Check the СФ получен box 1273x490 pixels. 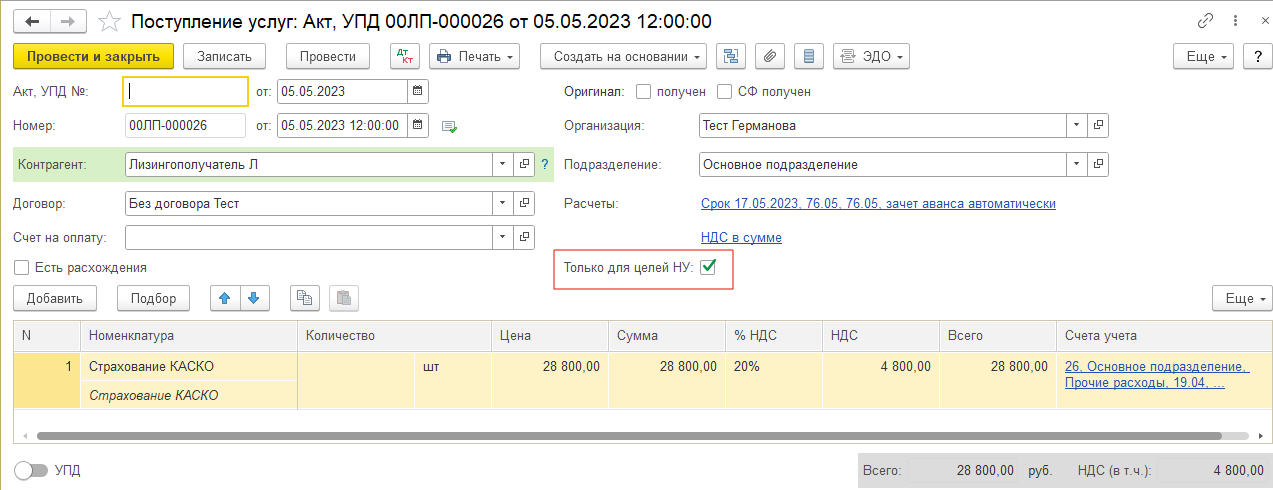tap(725, 91)
